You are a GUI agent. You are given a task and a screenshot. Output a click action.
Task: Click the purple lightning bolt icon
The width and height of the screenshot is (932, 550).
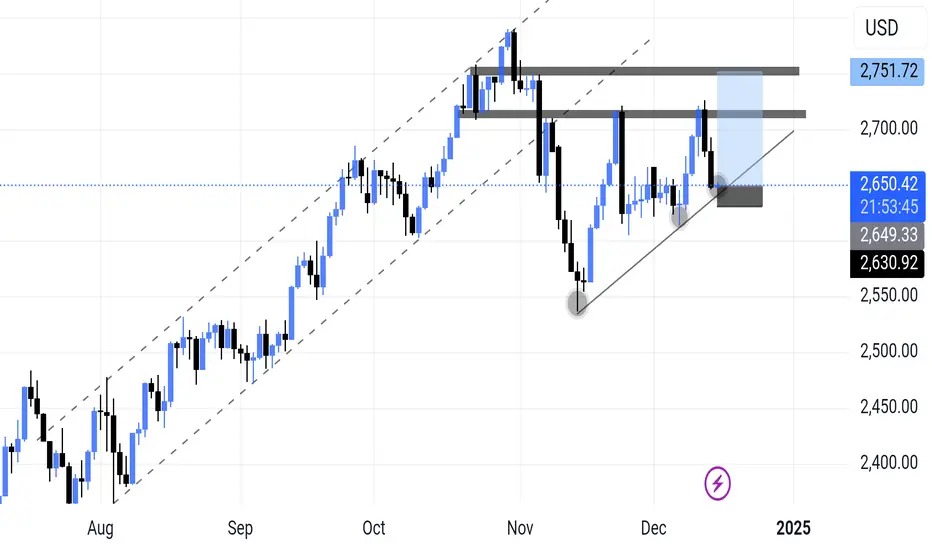tap(717, 483)
